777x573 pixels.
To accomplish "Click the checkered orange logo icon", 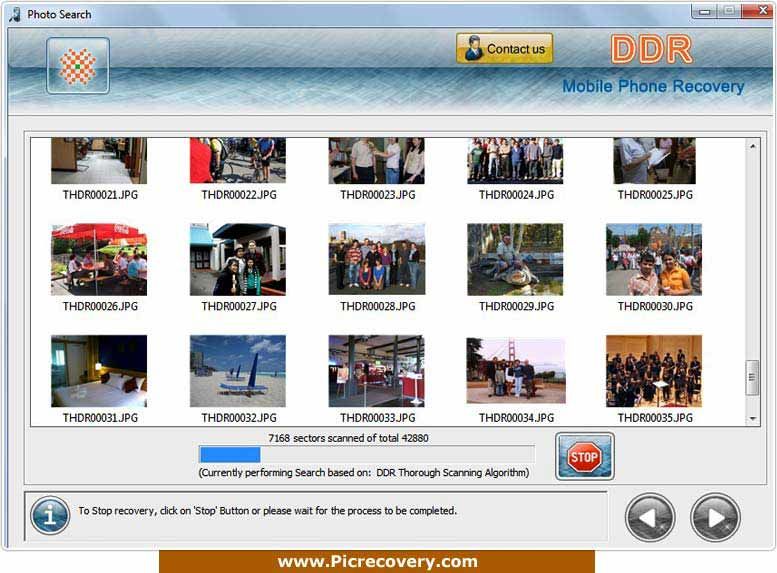I will [78, 65].
